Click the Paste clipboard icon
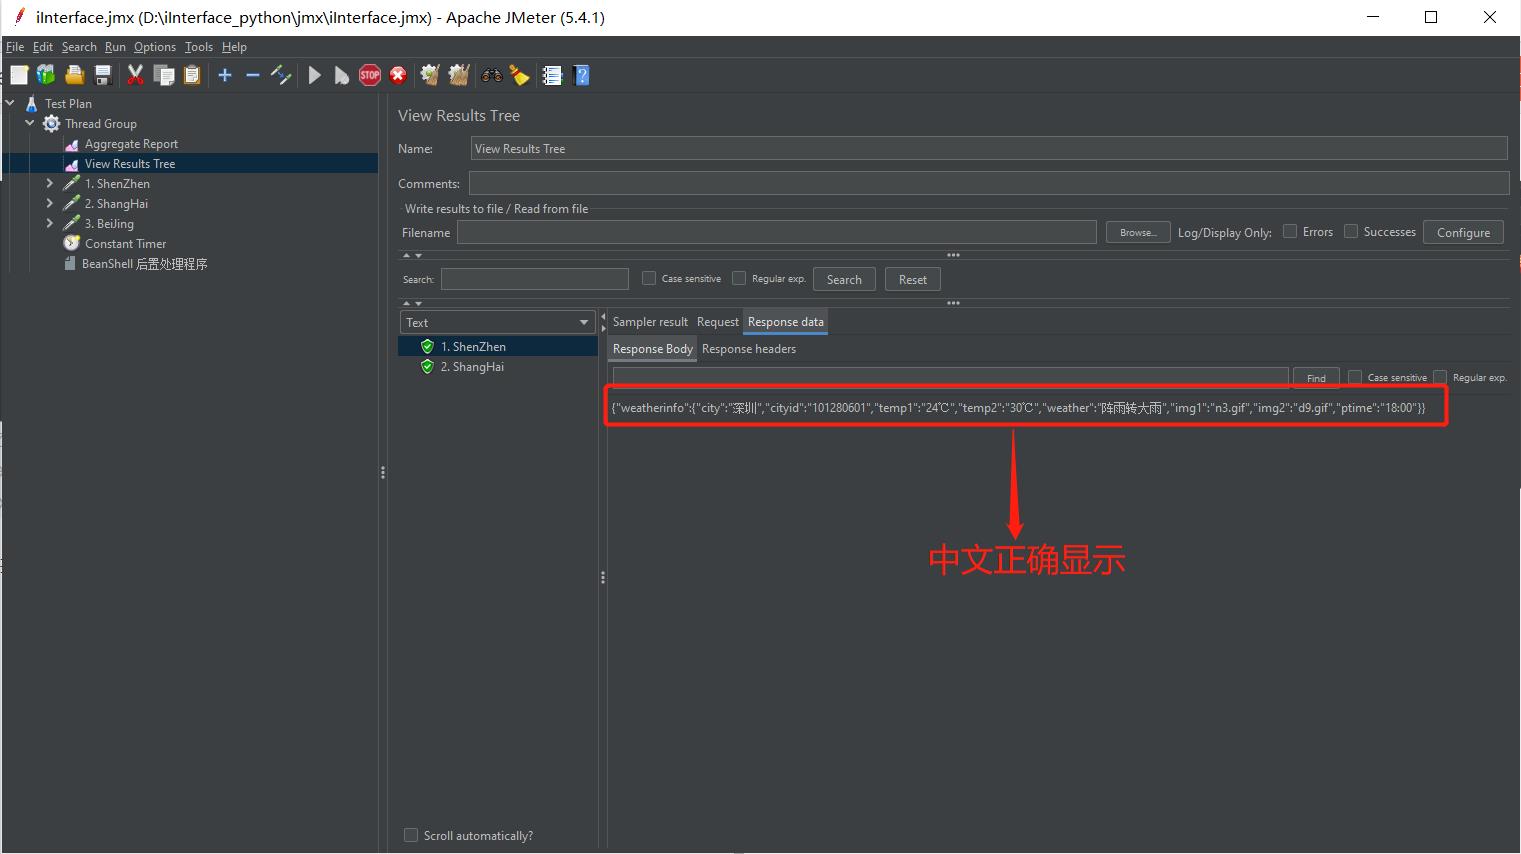Image resolution: width=1521 pixels, height=854 pixels. click(x=192, y=75)
